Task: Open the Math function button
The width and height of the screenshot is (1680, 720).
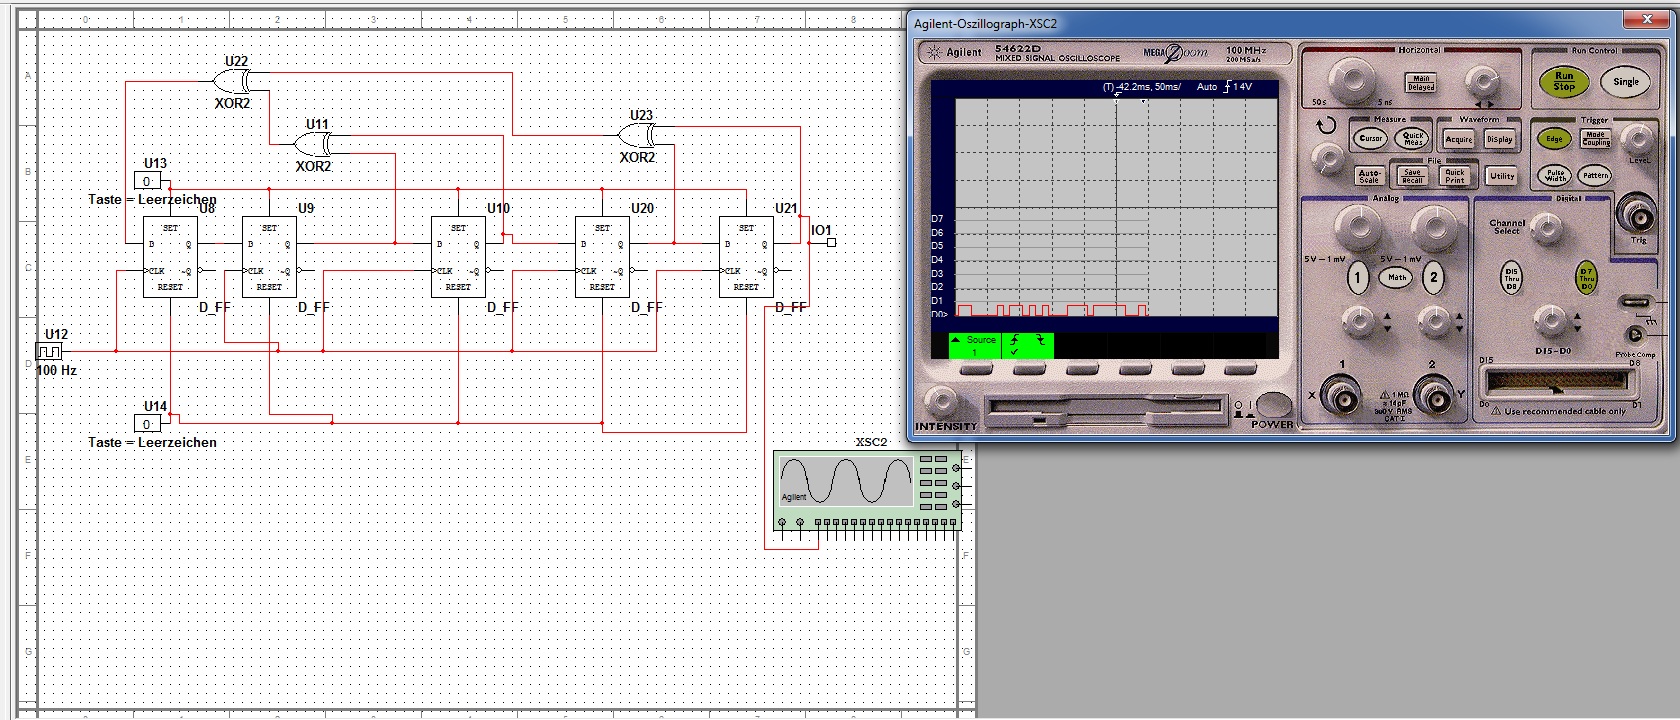Action: click(x=1397, y=277)
